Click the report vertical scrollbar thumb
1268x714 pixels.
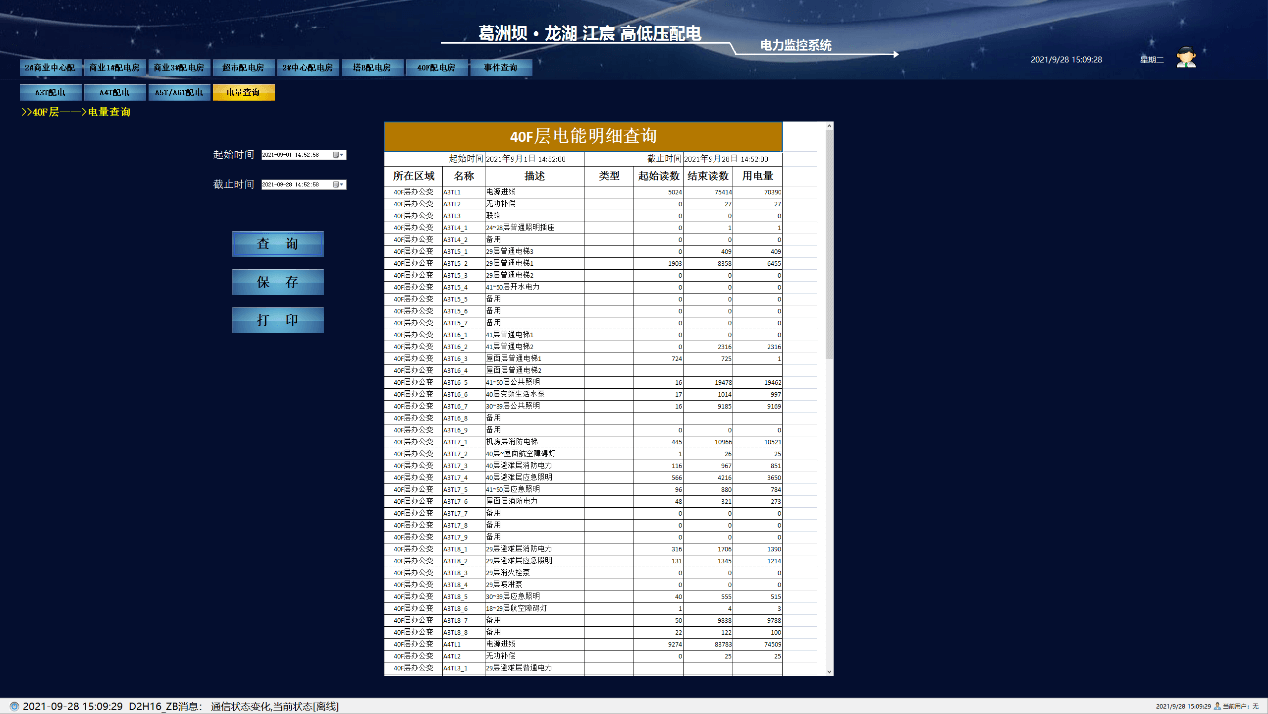coord(828,246)
